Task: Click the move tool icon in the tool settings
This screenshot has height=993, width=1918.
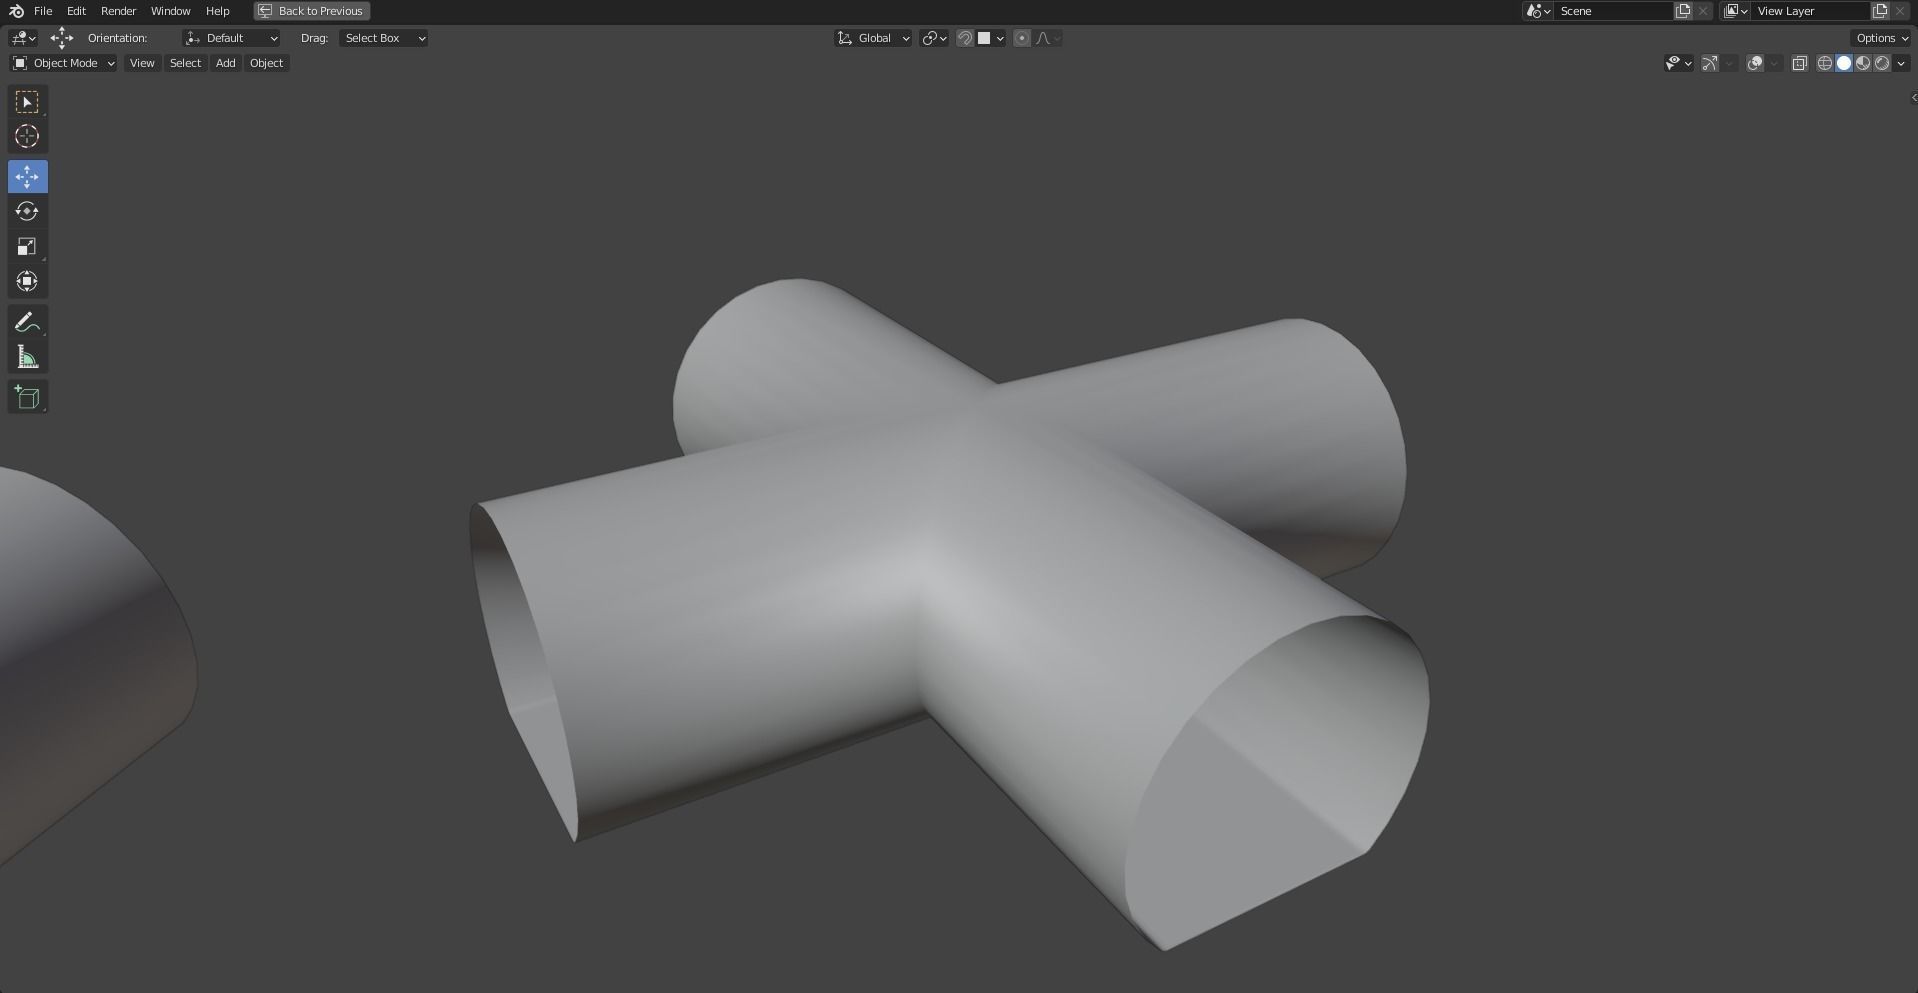Action: (x=62, y=38)
